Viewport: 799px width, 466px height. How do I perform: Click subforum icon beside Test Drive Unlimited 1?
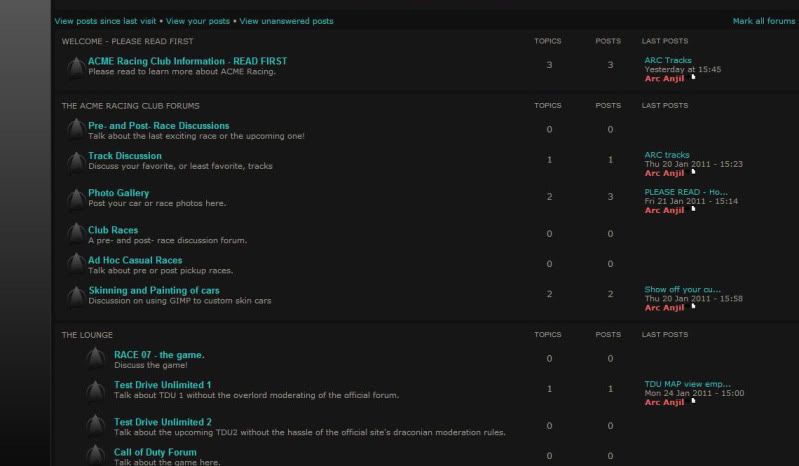click(95, 389)
